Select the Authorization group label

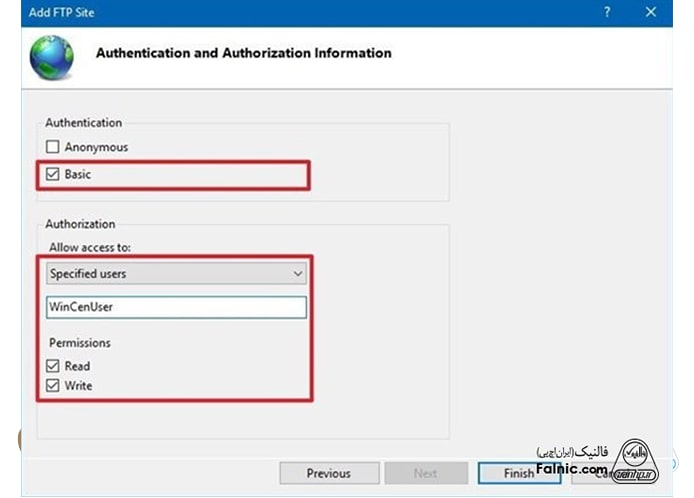pyautogui.click(x=80, y=224)
